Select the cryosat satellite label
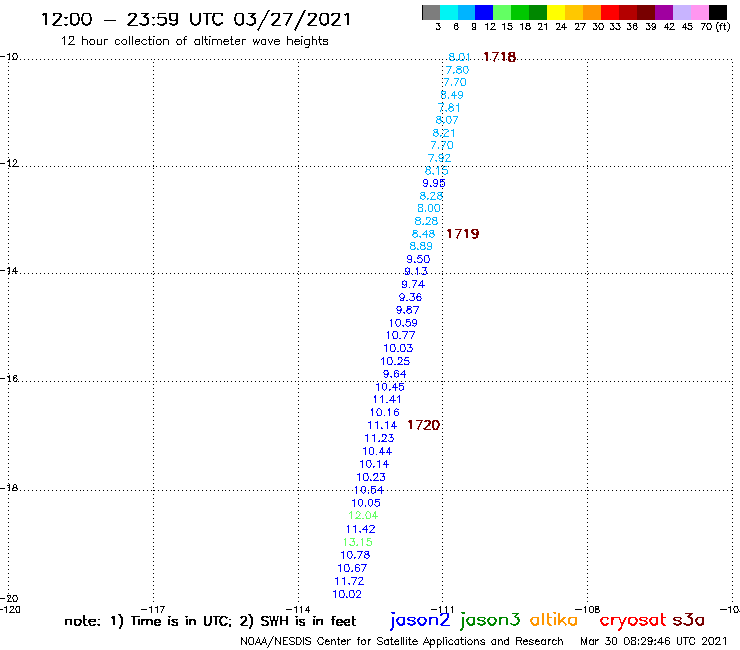This screenshot has width=740, height=650. [x=633, y=620]
